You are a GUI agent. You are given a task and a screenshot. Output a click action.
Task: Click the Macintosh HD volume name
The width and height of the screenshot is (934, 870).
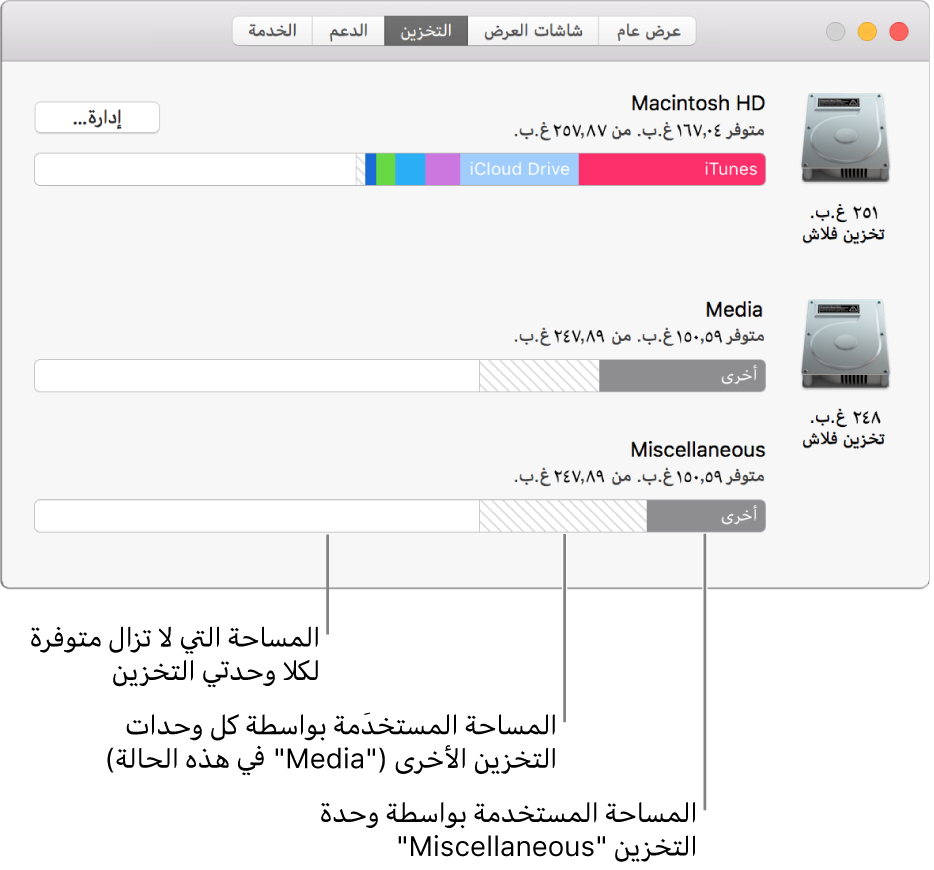click(x=698, y=103)
